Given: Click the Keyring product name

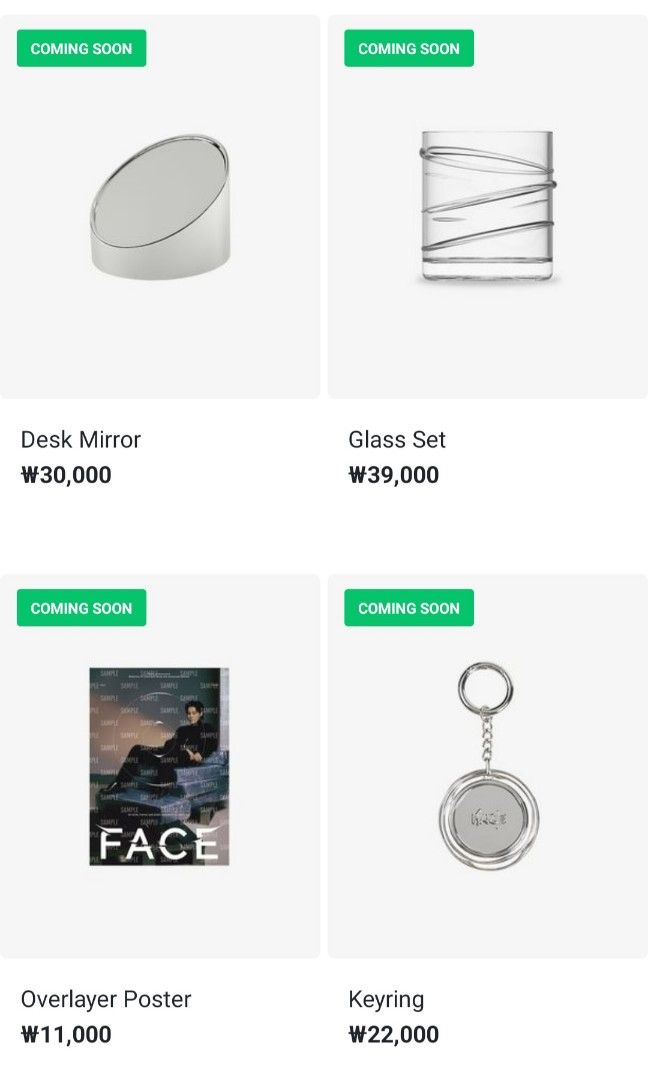Looking at the screenshot, I should pyautogui.click(x=386, y=999).
